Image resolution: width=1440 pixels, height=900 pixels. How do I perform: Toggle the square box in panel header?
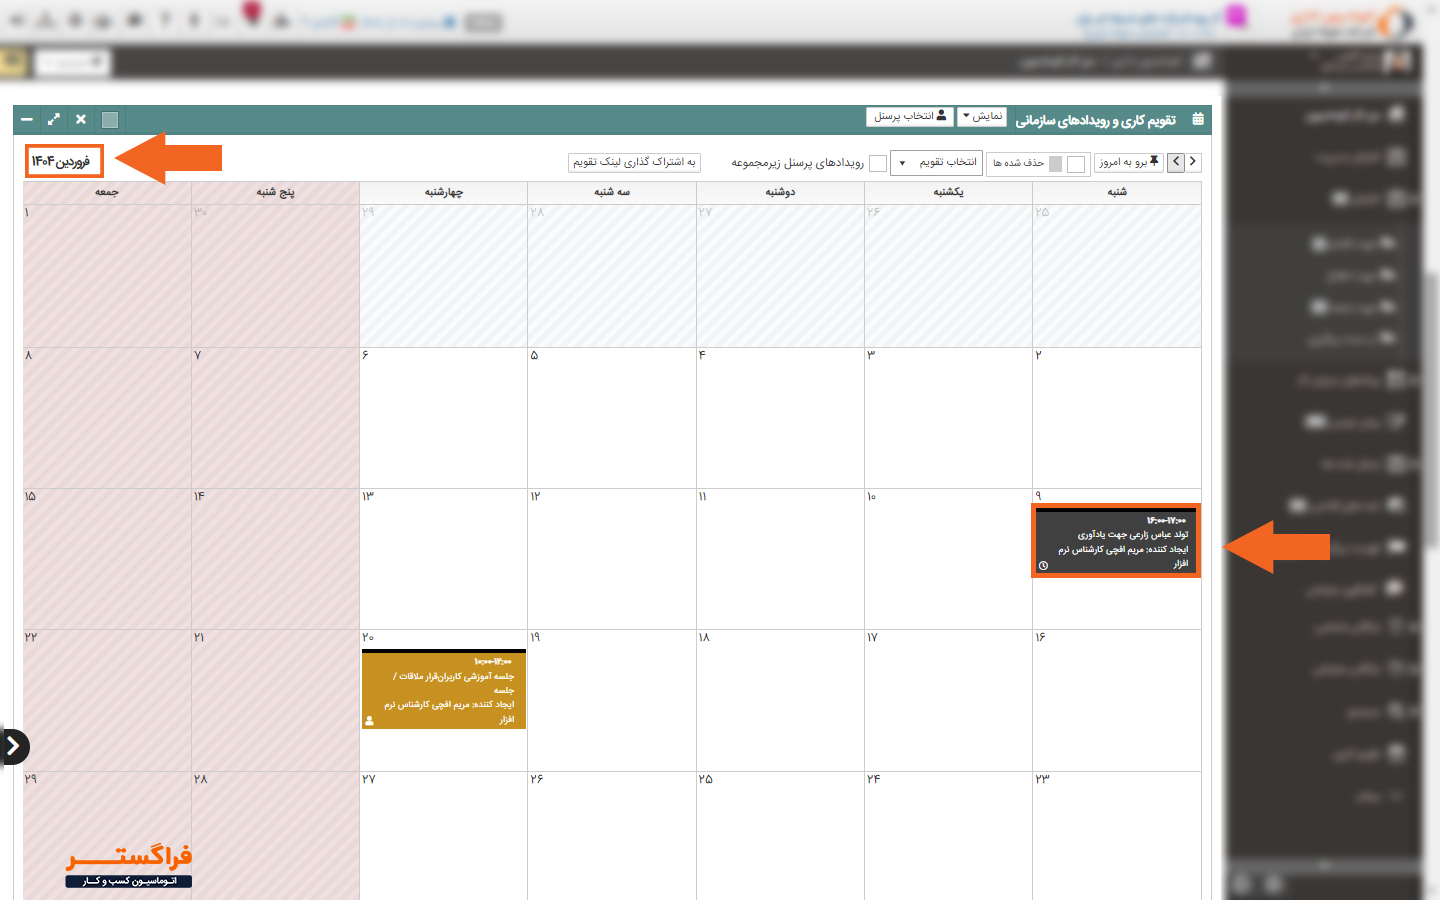110,120
